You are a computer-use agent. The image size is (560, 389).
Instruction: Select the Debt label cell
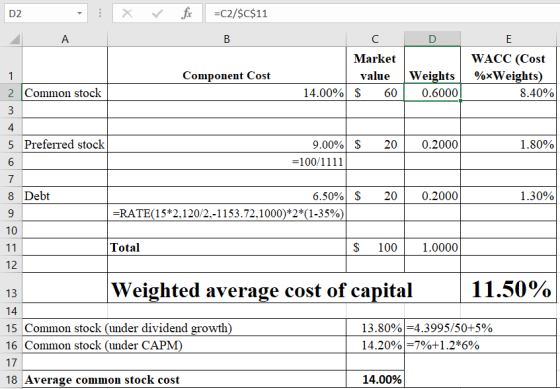point(65,196)
